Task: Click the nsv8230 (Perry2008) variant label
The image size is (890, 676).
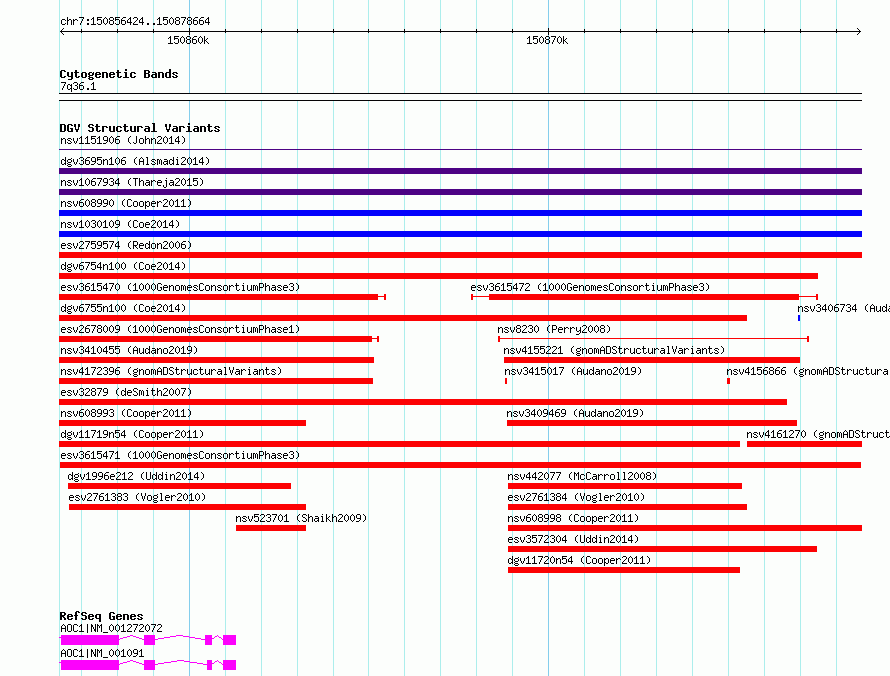Action: 554,329
